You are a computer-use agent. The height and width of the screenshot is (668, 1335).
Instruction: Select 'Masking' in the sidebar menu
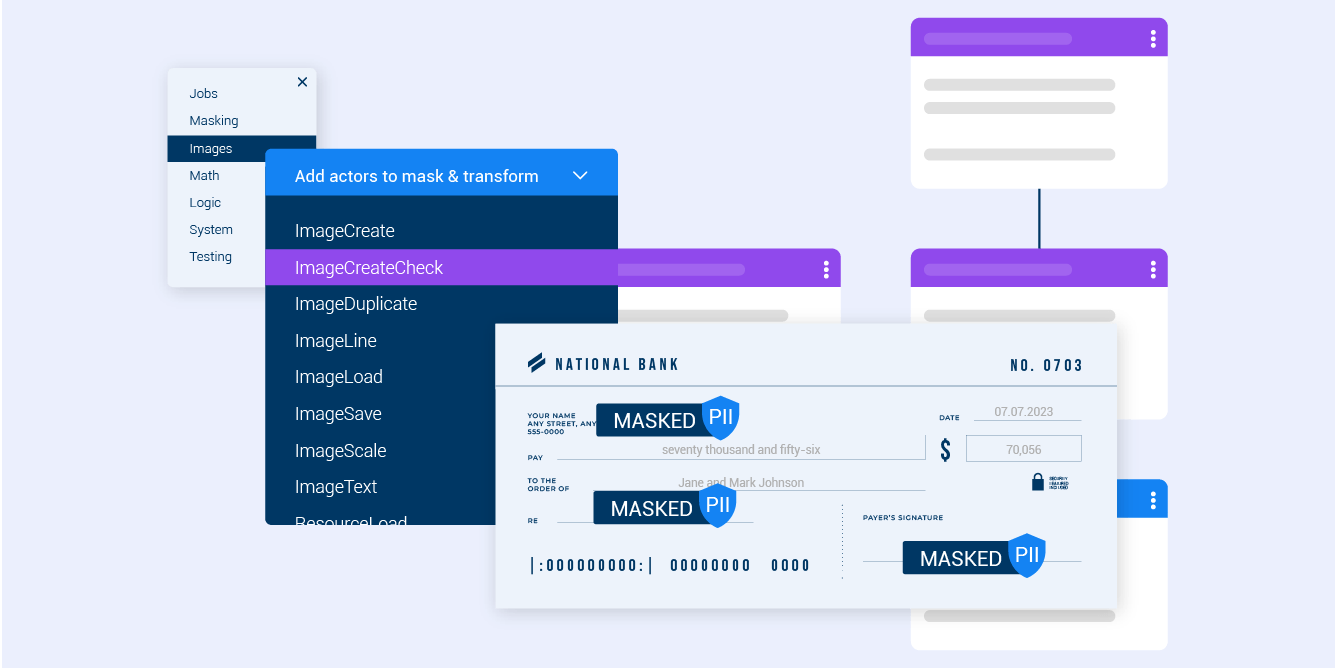point(212,120)
